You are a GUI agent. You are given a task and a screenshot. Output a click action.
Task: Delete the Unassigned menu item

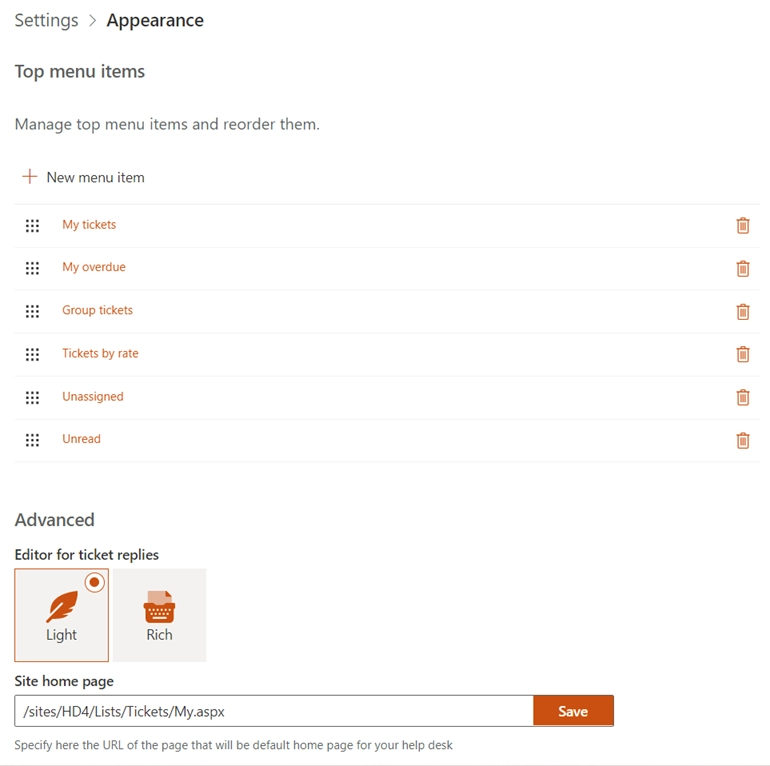(743, 397)
